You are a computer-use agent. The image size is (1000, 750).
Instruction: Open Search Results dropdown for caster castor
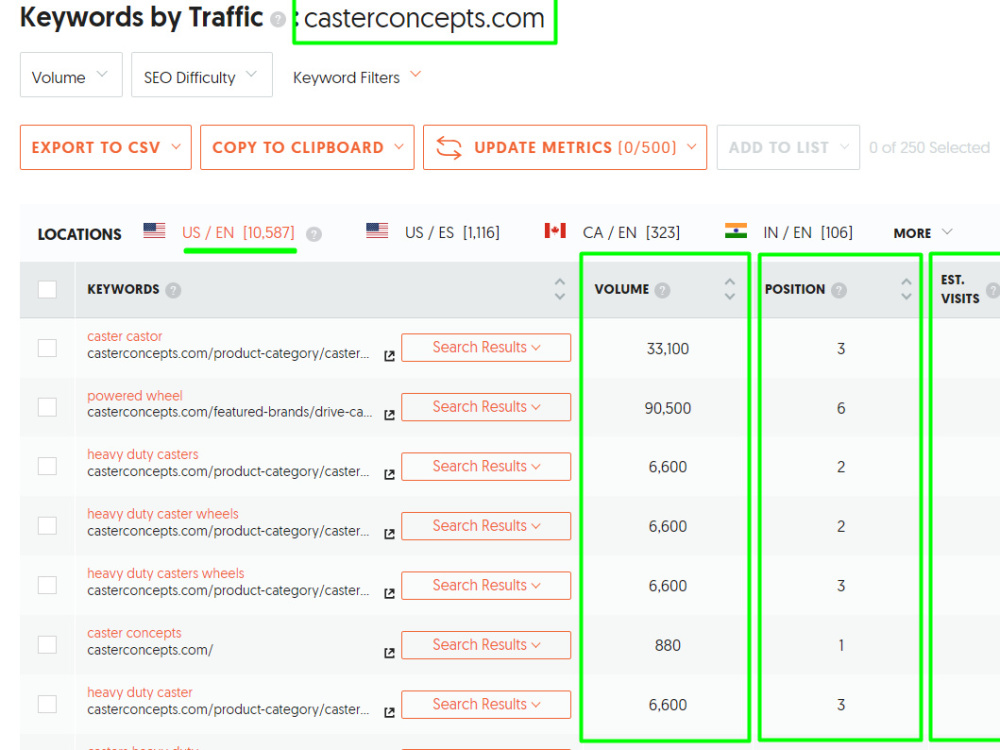[x=486, y=348]
